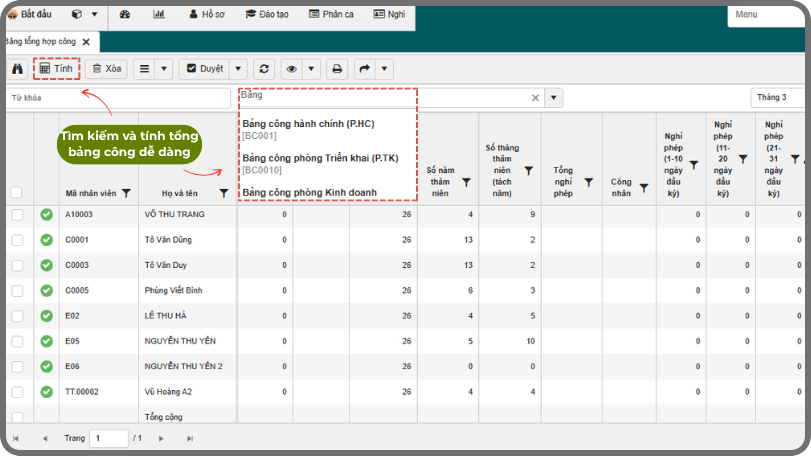Image resolution: width=811 pixels, height=456 pixels.
Task: Filter Nghỉ phép (11-20 ngày) column
Action: click(x=743, y=159)
